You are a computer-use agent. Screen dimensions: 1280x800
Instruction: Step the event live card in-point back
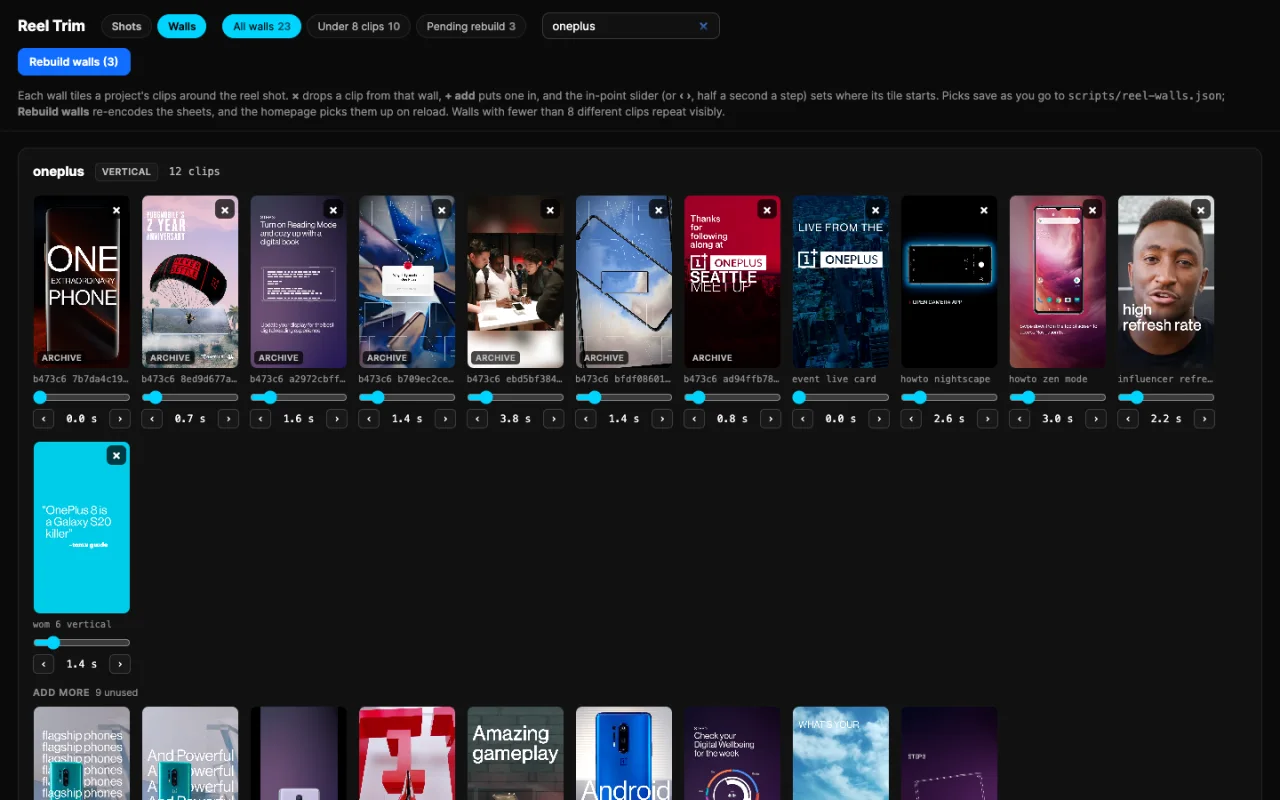[x=803, y=419]
